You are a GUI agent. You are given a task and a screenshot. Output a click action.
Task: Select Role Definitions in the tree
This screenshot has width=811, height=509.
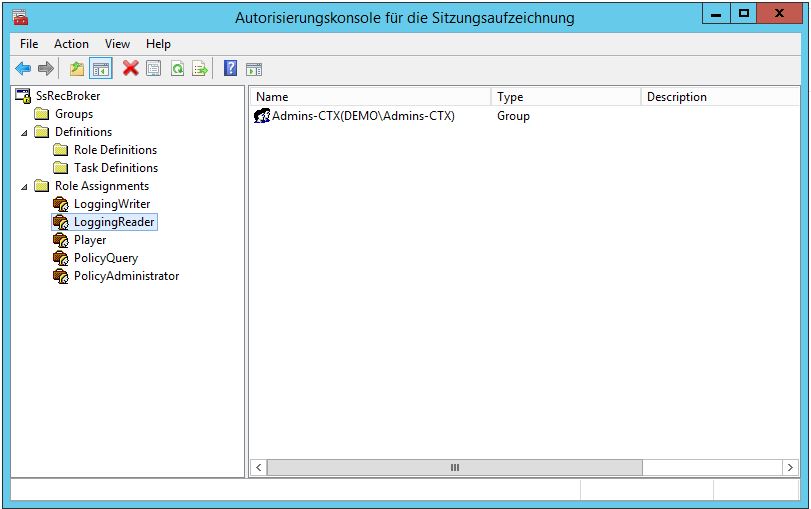pos(115,150)
